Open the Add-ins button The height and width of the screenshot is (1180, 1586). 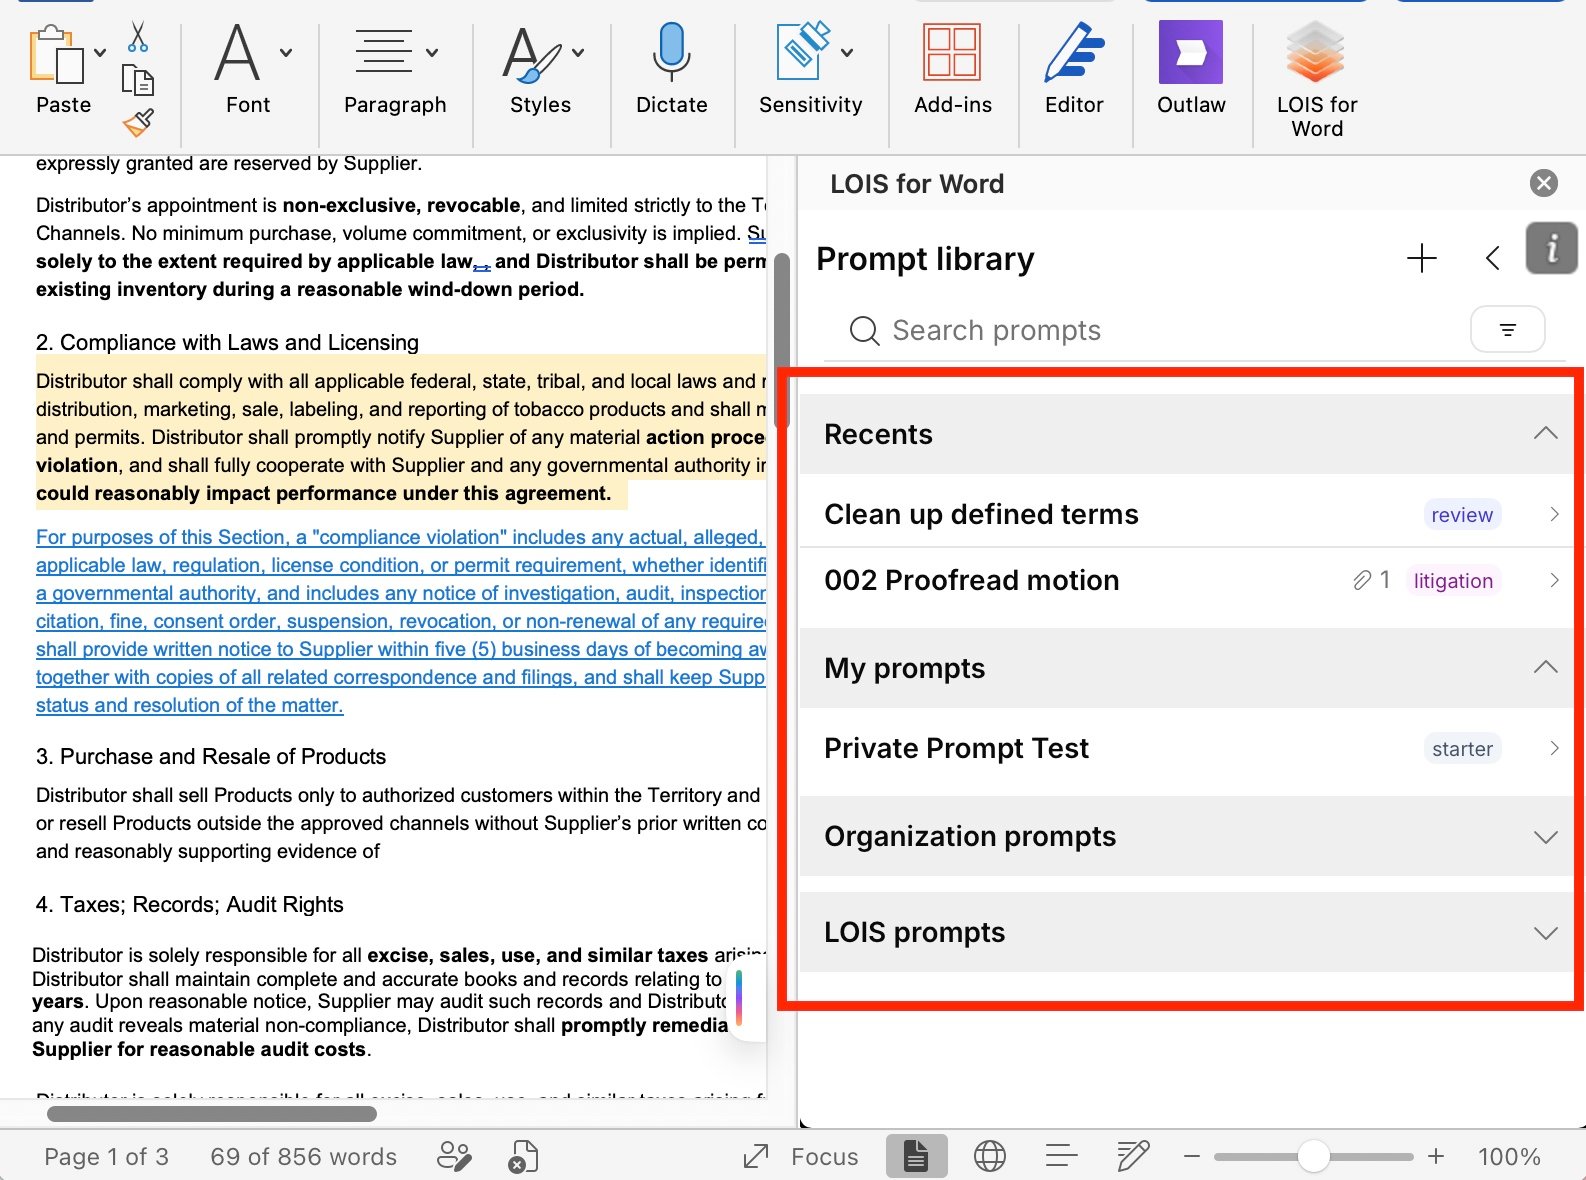pos(952,70)
